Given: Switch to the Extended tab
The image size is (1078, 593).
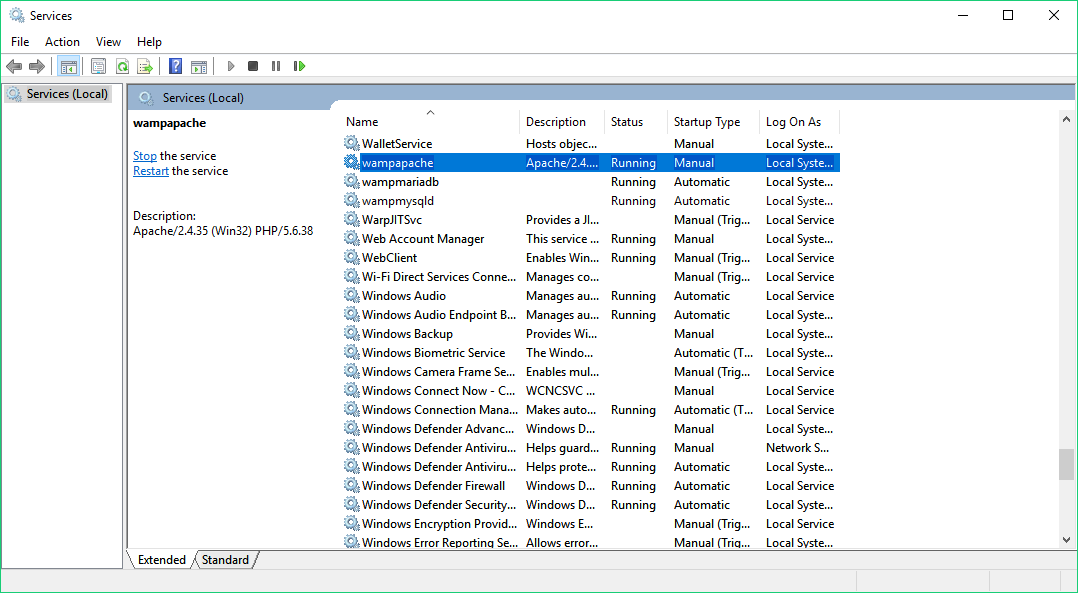Looking at the screenshot, I should tap(162, 560).
